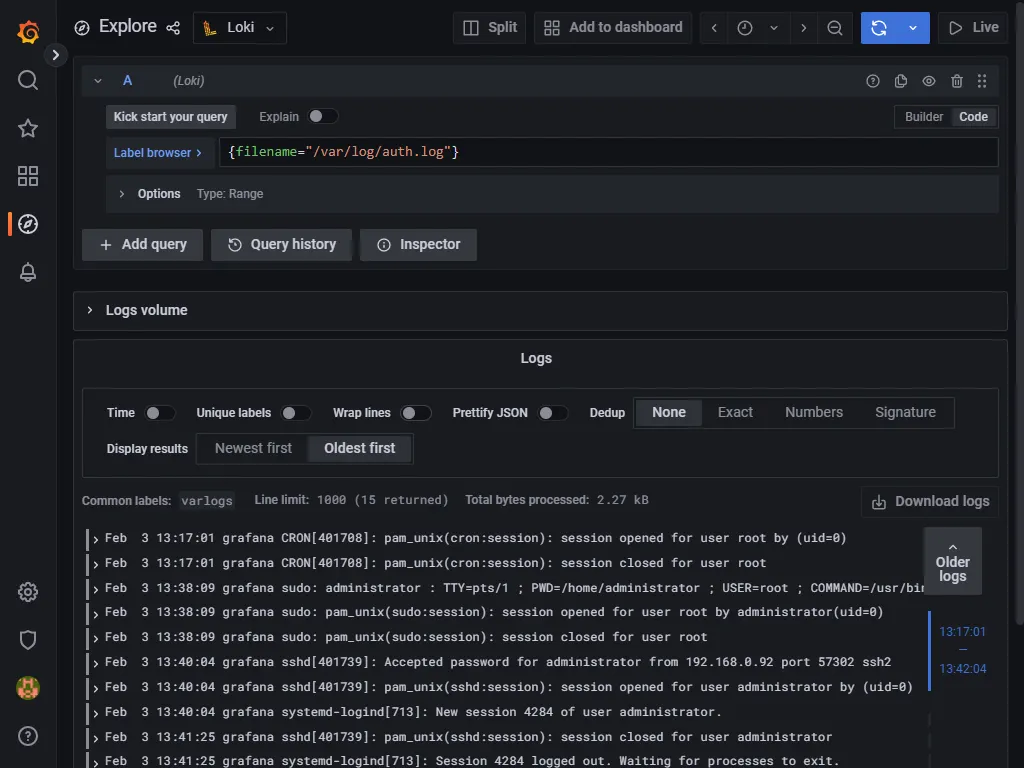Click Kick start your query
Screen dimensions: 1024x768
170,117
